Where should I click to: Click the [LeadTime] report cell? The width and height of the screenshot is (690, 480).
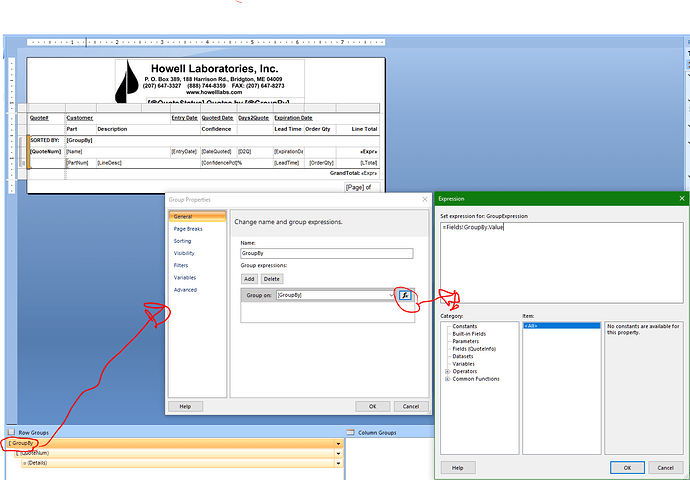pos(289,163)
